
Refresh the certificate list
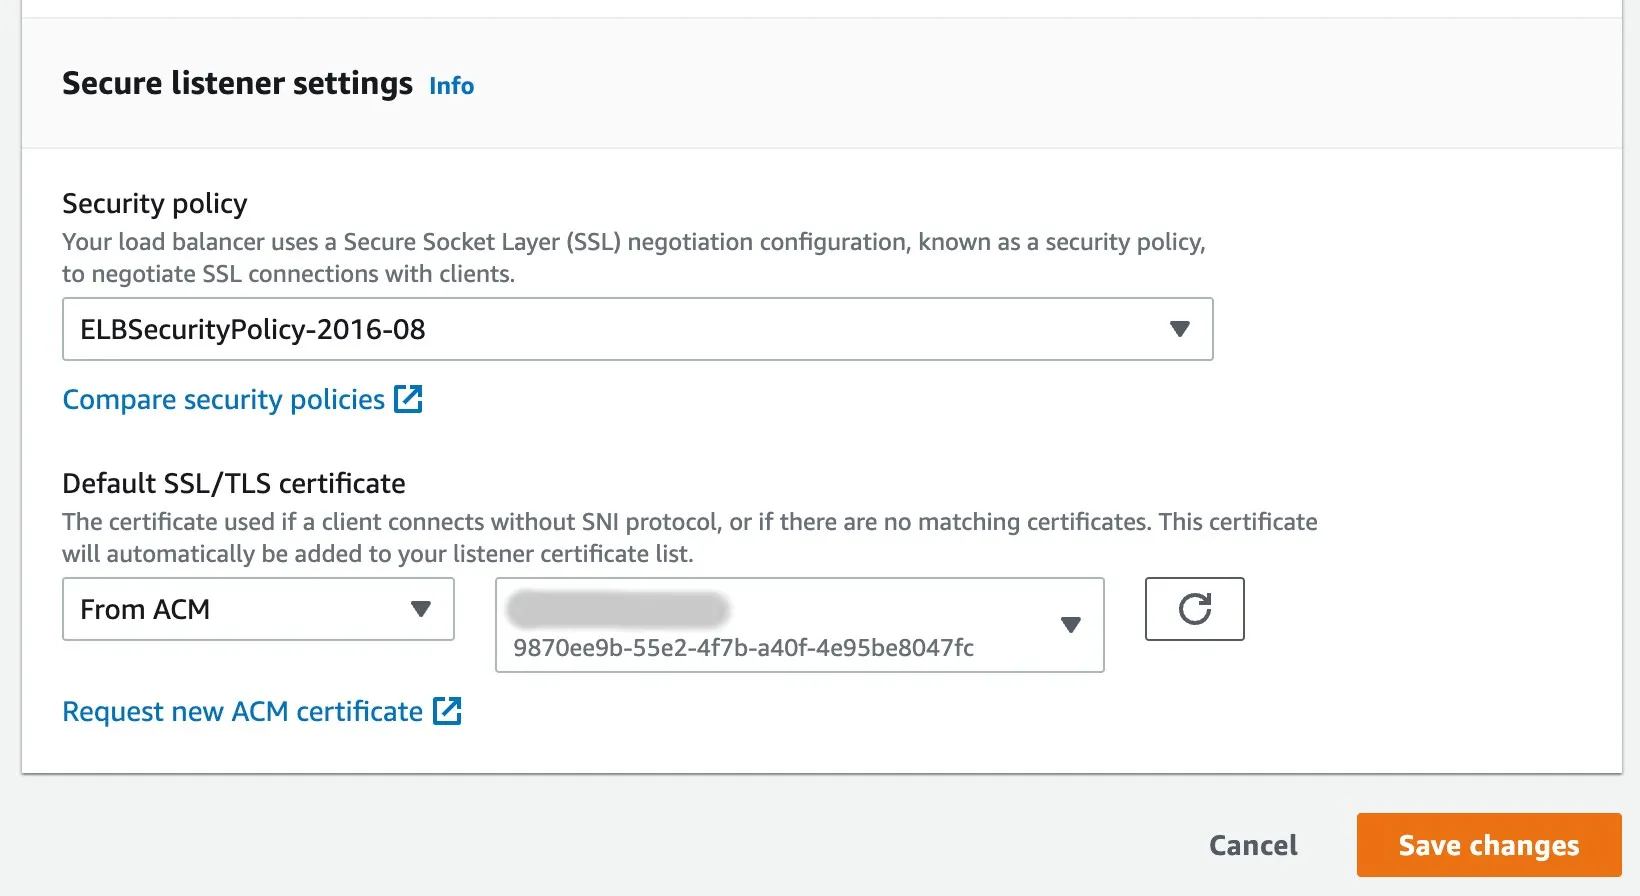coord(1194,609)
